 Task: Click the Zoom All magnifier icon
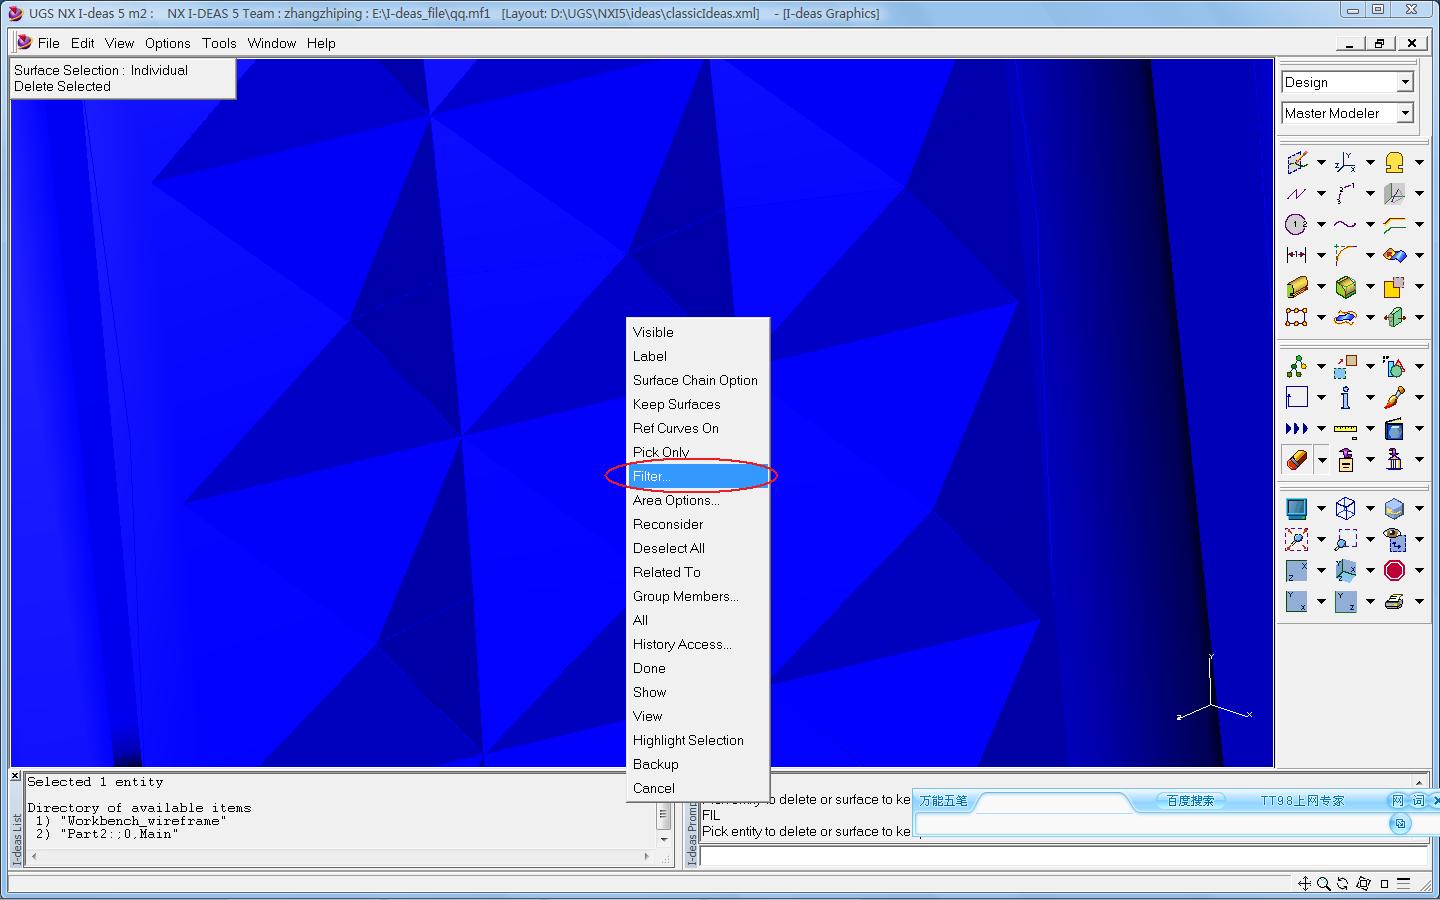click(1297, 540)
